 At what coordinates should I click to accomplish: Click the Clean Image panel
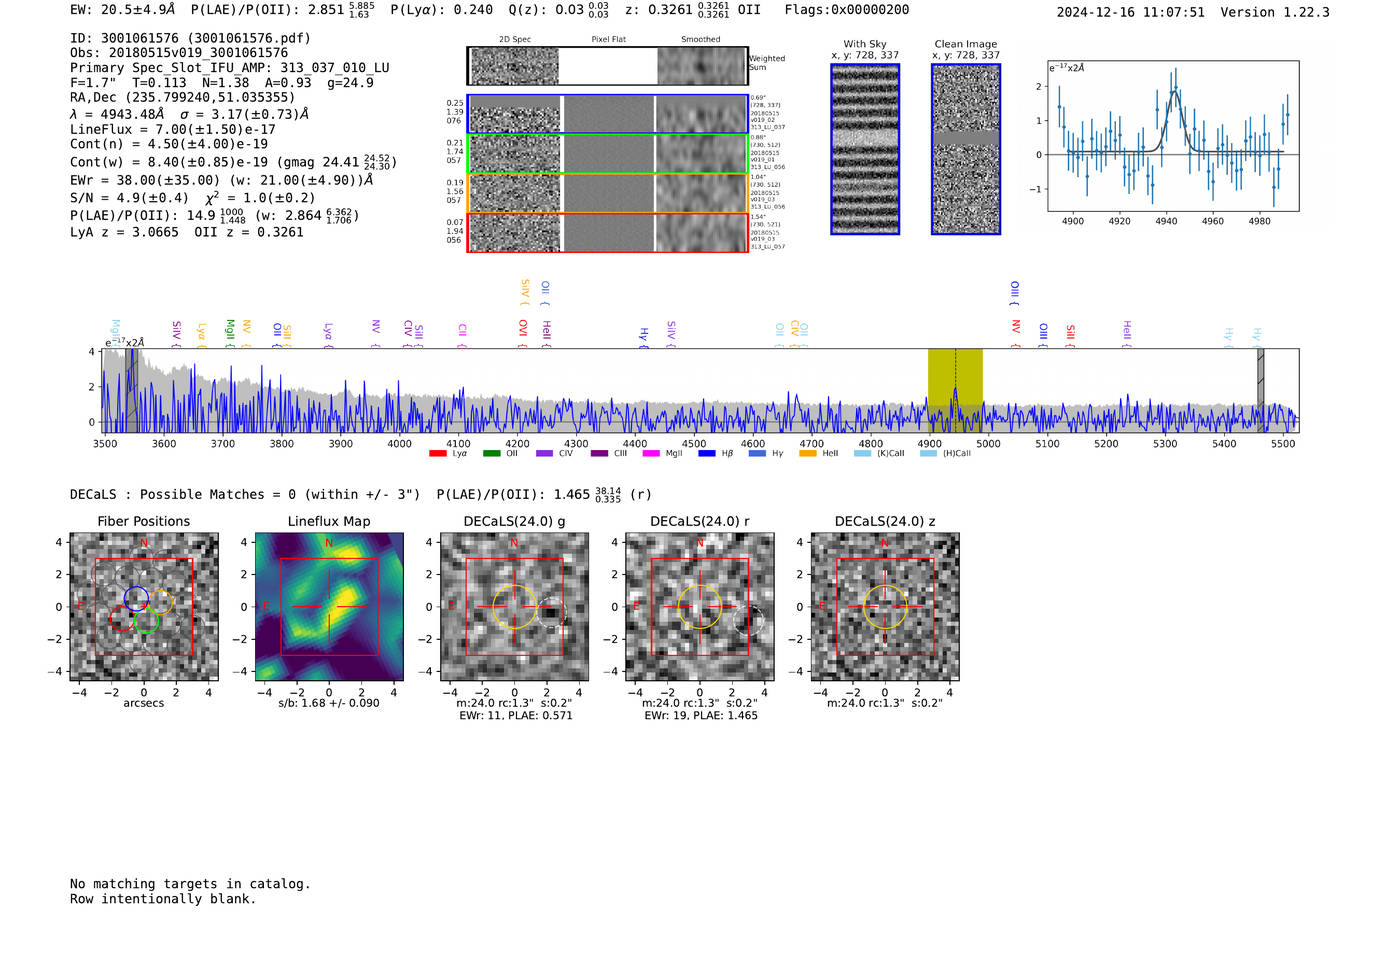coord(966,149)
